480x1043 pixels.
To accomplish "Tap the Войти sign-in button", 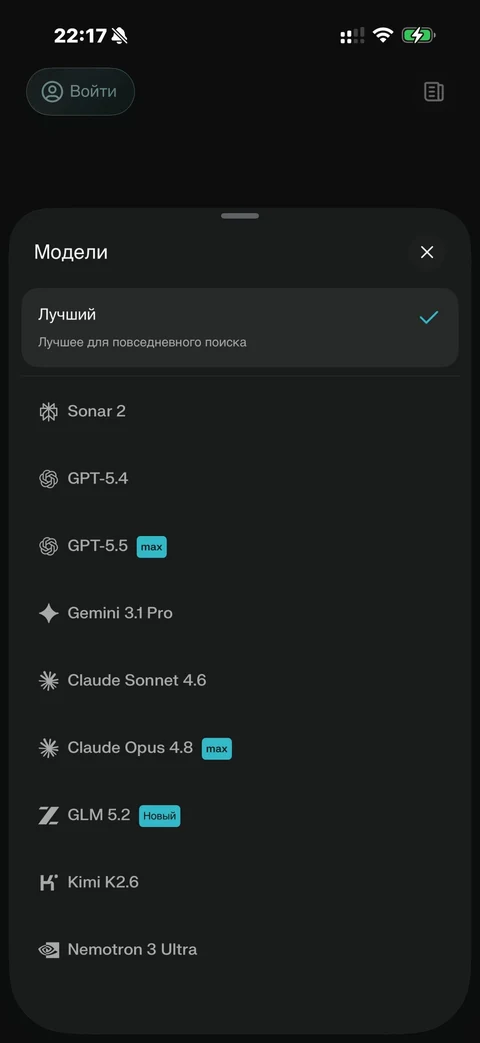I will point(80,92).
